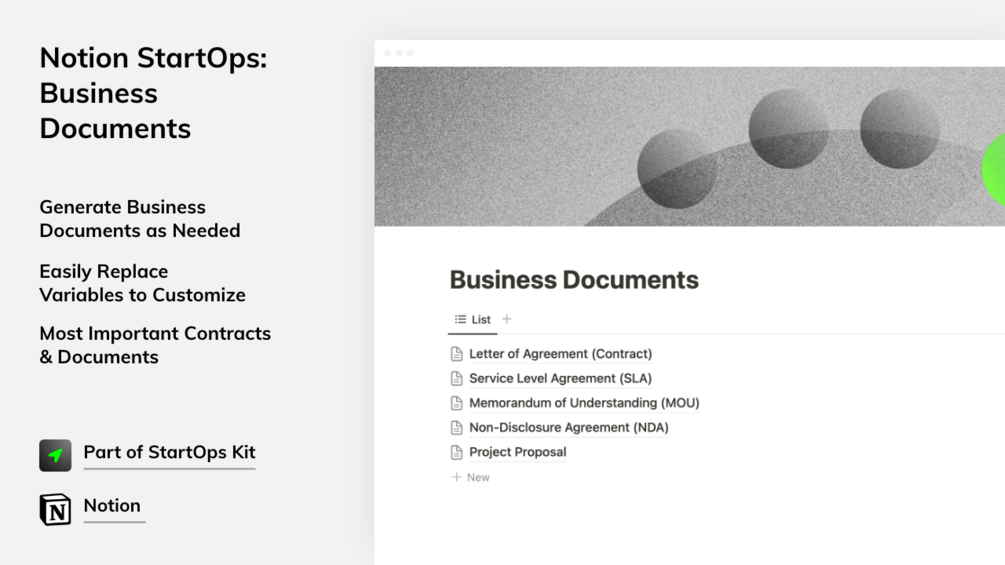The height and width of the screenshot is (565, 1005).
Task: Open Non-Disclosure Agreement (NDA) page
Action: click(x=569, y=427)
